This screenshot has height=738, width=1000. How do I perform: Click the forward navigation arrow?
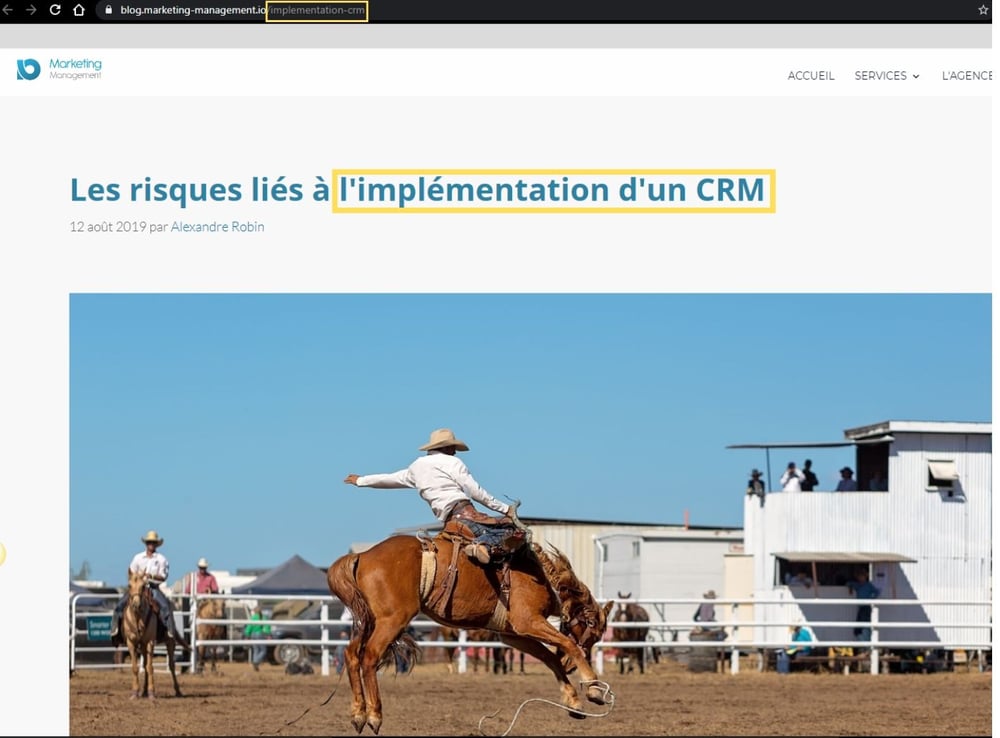click(x=32, y=12)
